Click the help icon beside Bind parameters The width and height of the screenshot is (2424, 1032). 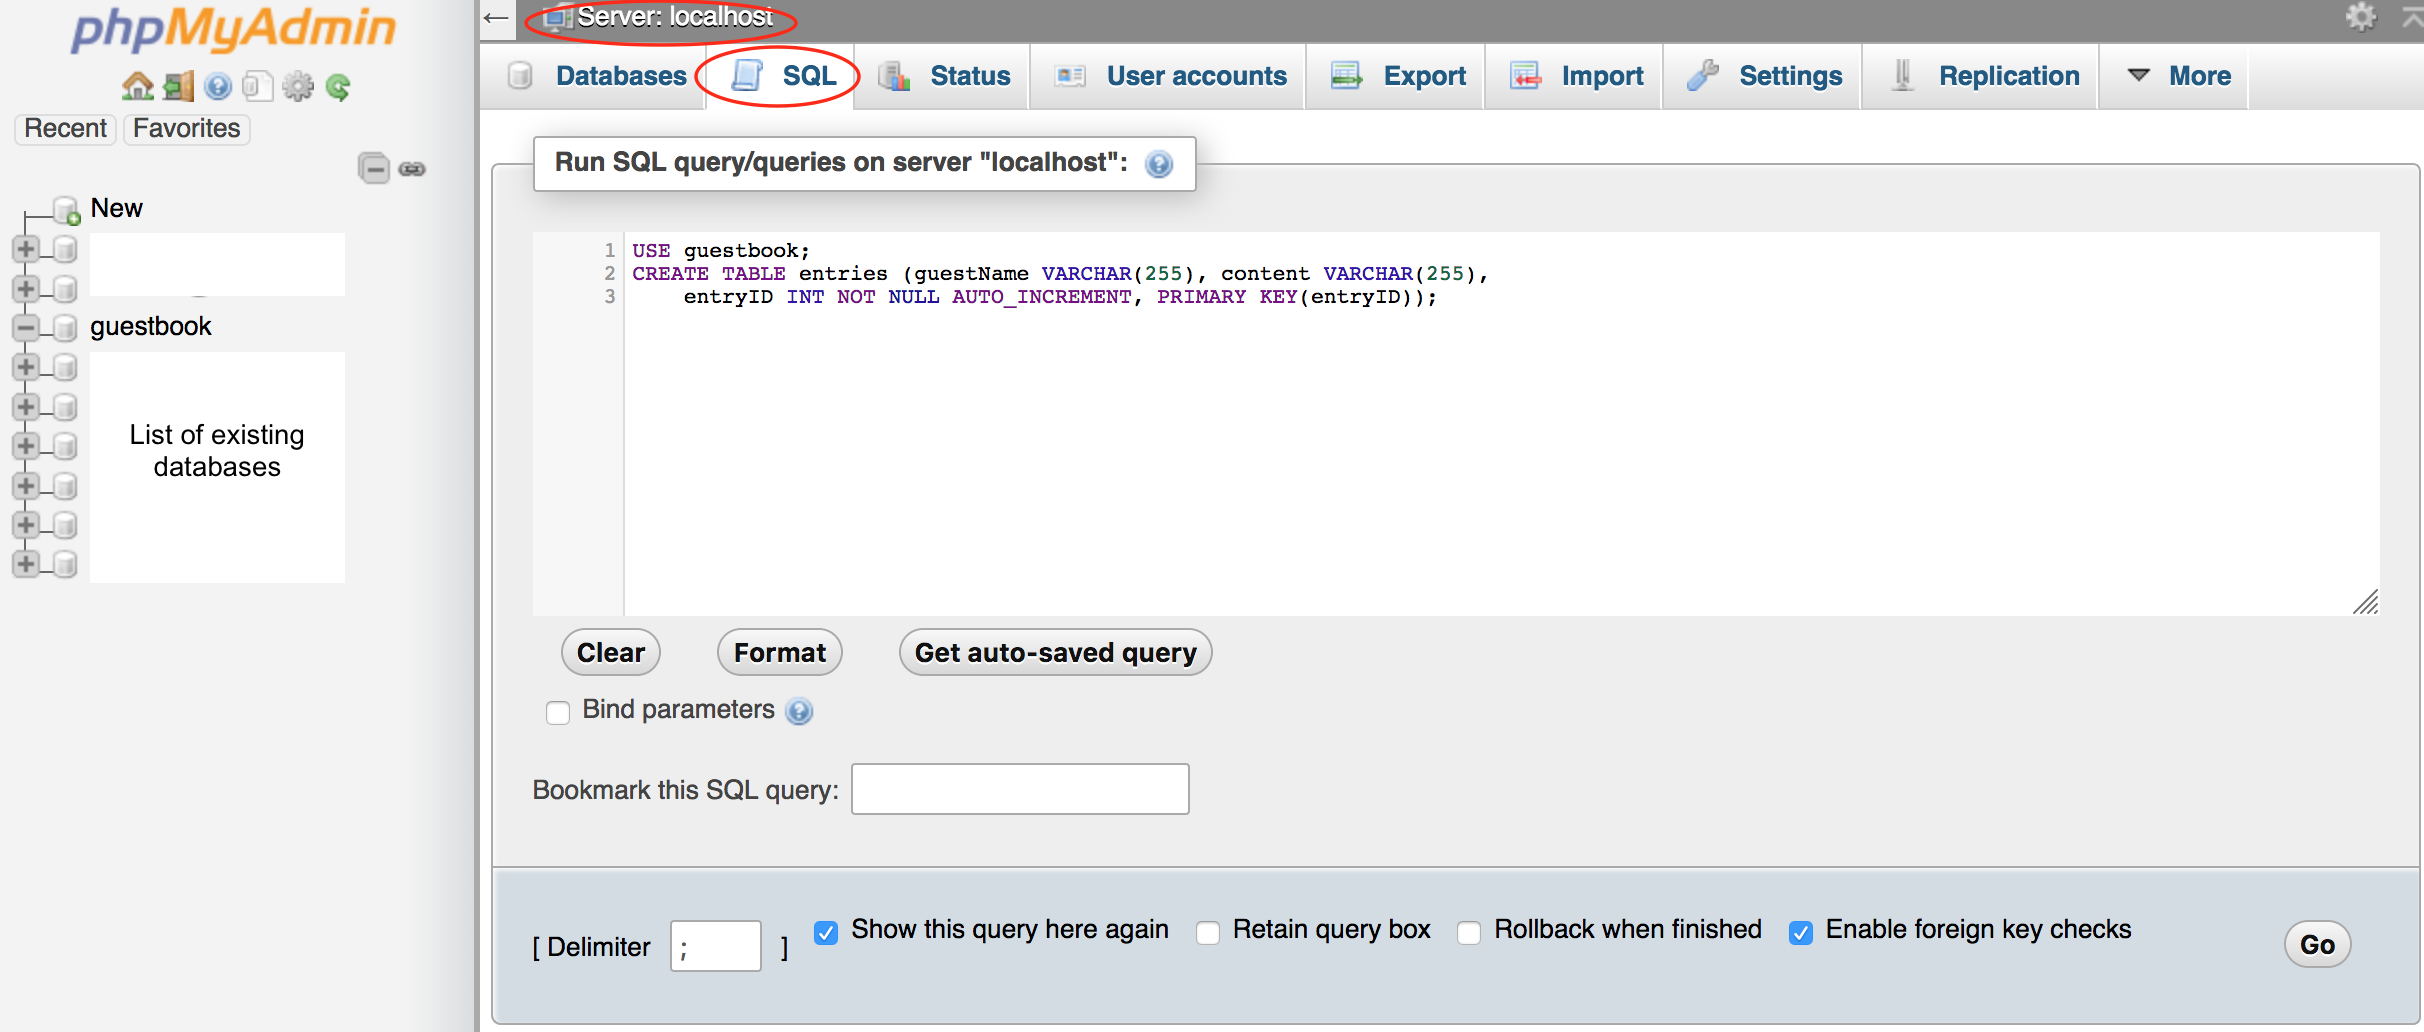click(x=799, y=712)
